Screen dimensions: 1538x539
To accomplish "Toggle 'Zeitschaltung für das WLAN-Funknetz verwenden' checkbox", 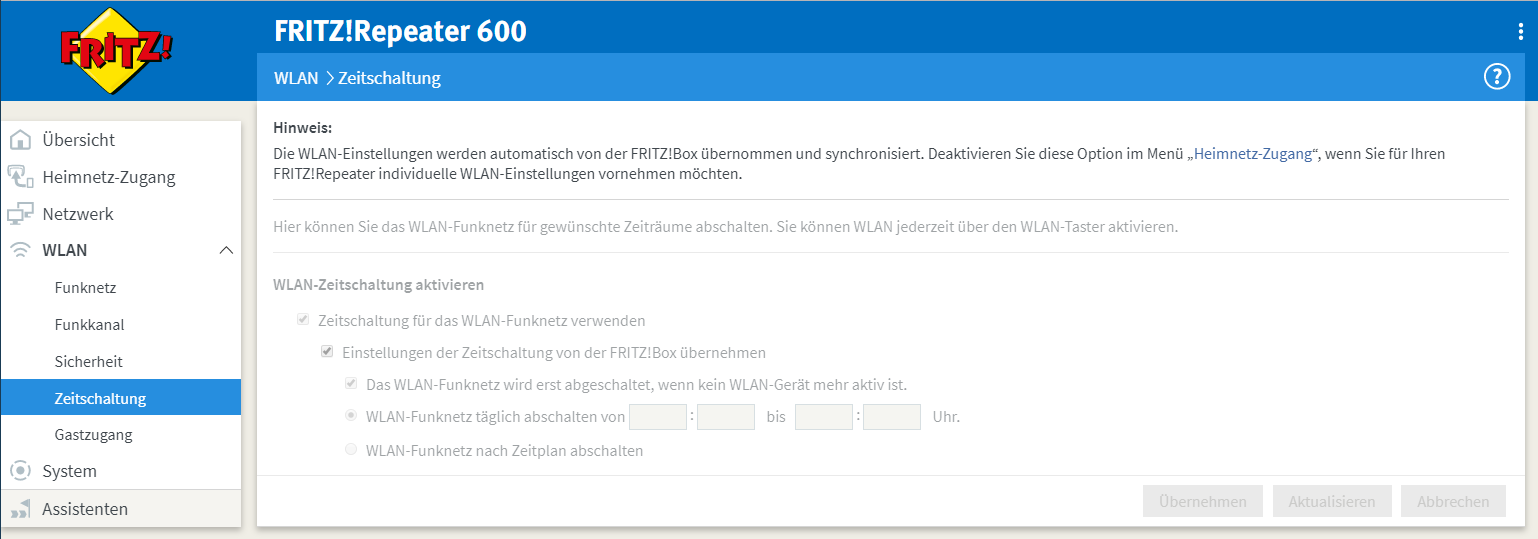I will [x=302, y=321].
